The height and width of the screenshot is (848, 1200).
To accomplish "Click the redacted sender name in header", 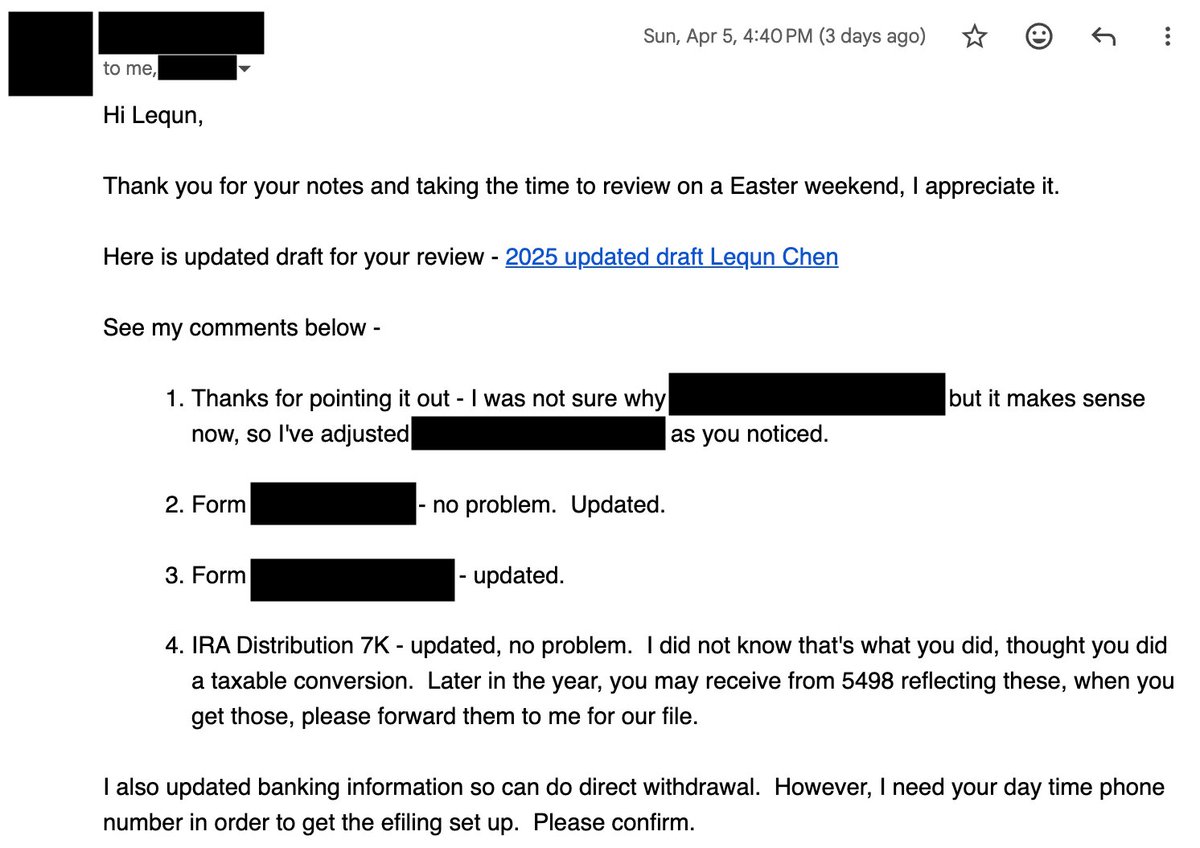I will pos(181,32).
